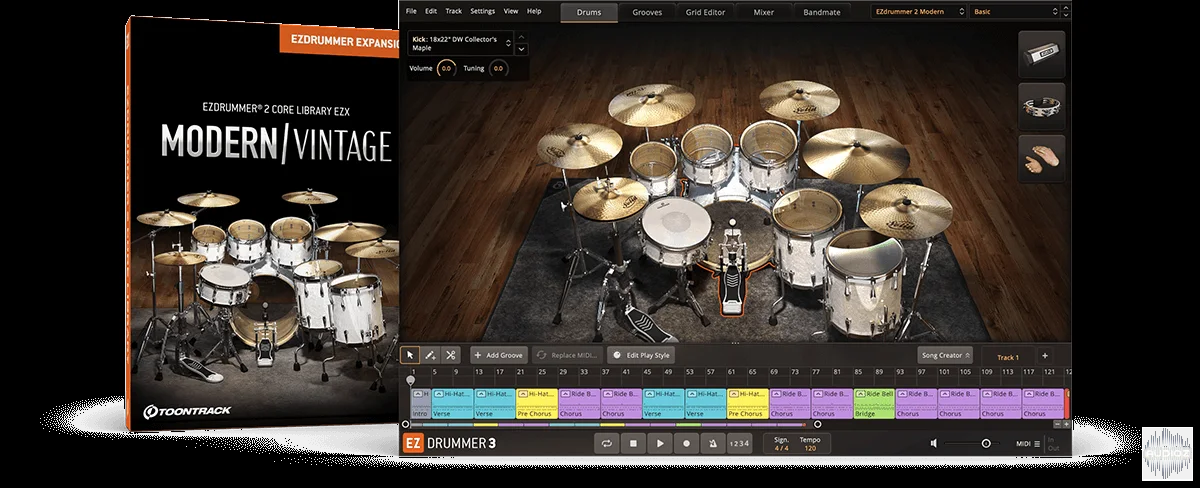Toggle loop playback mode
Image resolution: width=1200 pixels, height=488 pixels.
[x=606, y=443]
